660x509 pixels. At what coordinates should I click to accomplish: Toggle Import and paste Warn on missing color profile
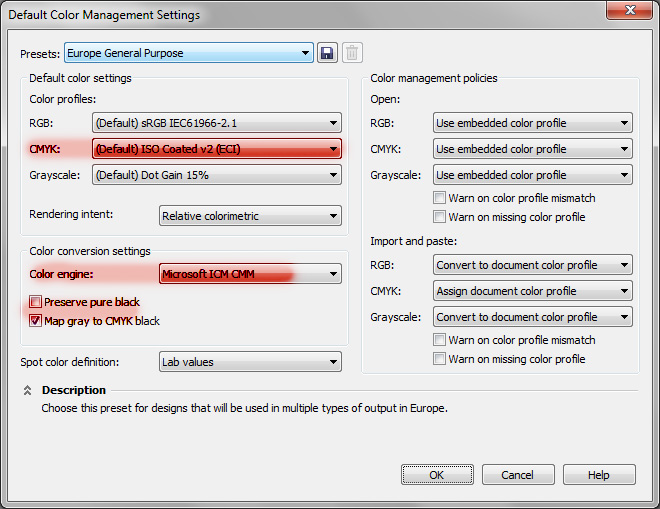[439, 359]
